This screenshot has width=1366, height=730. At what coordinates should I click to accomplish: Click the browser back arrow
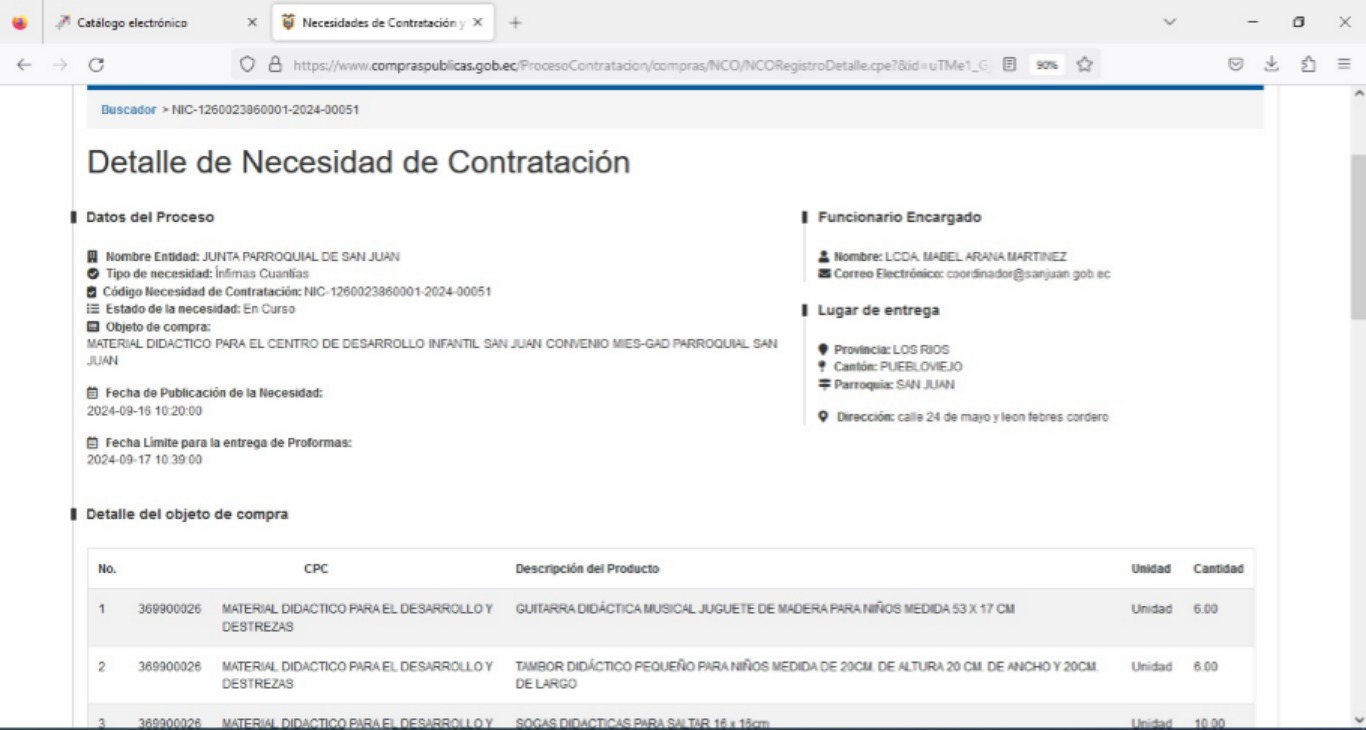(21, 65)
